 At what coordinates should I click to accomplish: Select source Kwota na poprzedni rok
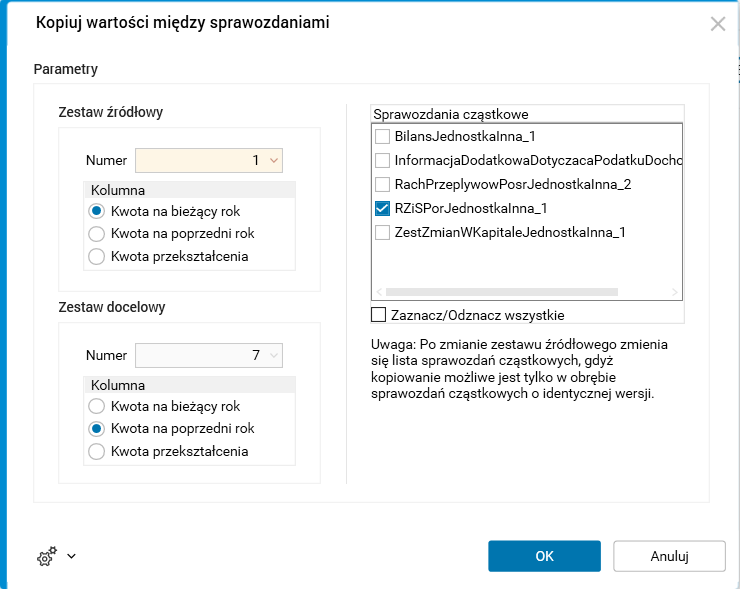[x=97, y=234]
